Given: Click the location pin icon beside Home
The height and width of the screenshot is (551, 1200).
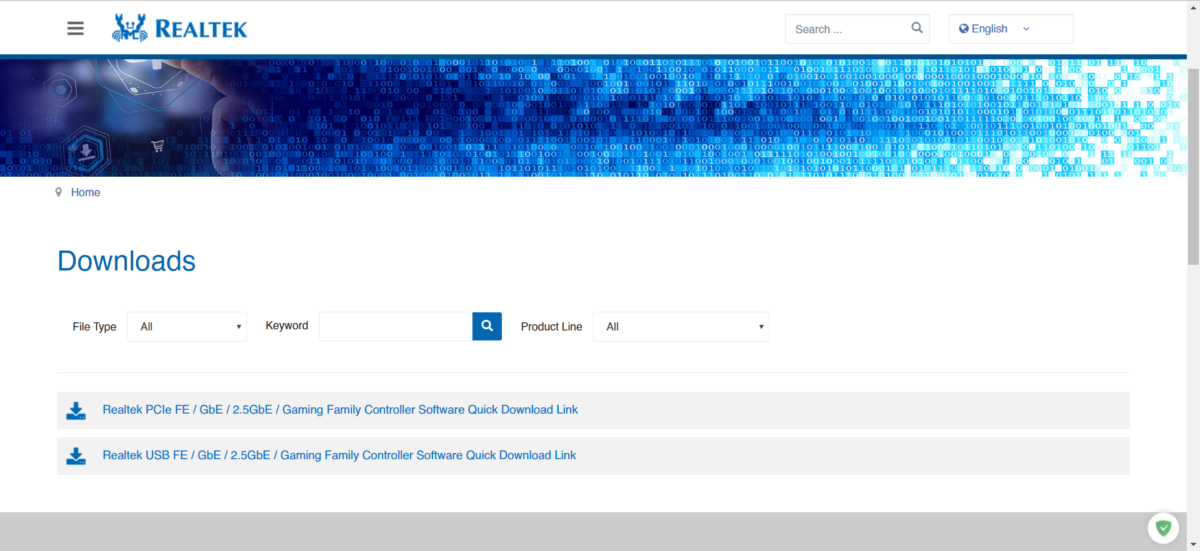Looking at the screenshot, I should [59, 192].
